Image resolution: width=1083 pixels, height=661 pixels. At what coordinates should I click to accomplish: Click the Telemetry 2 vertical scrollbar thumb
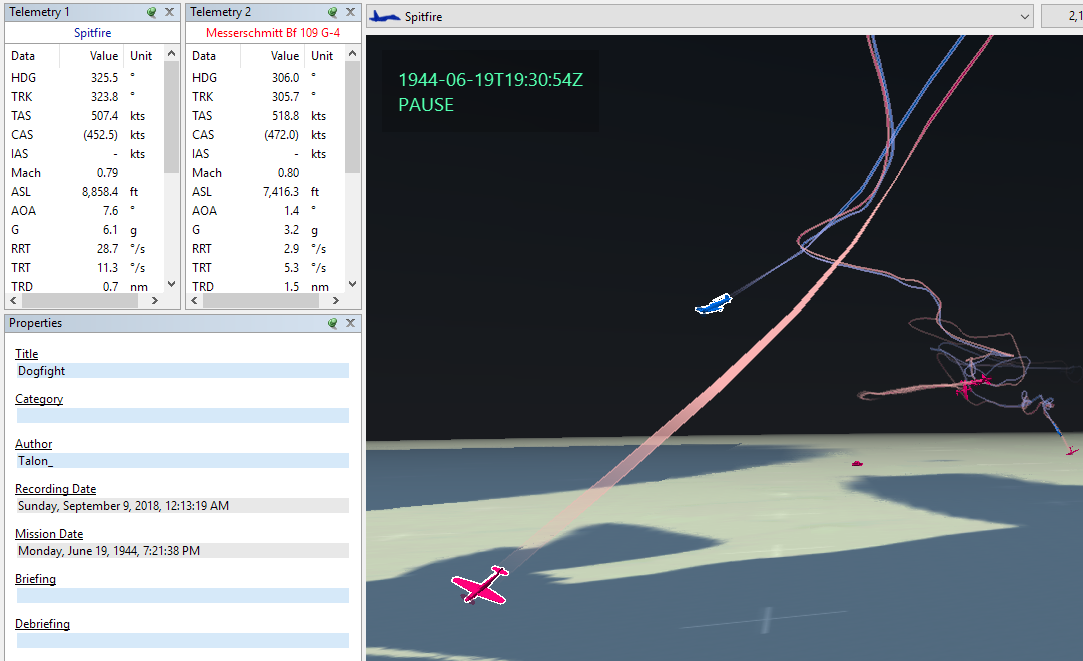coord(352,117)
